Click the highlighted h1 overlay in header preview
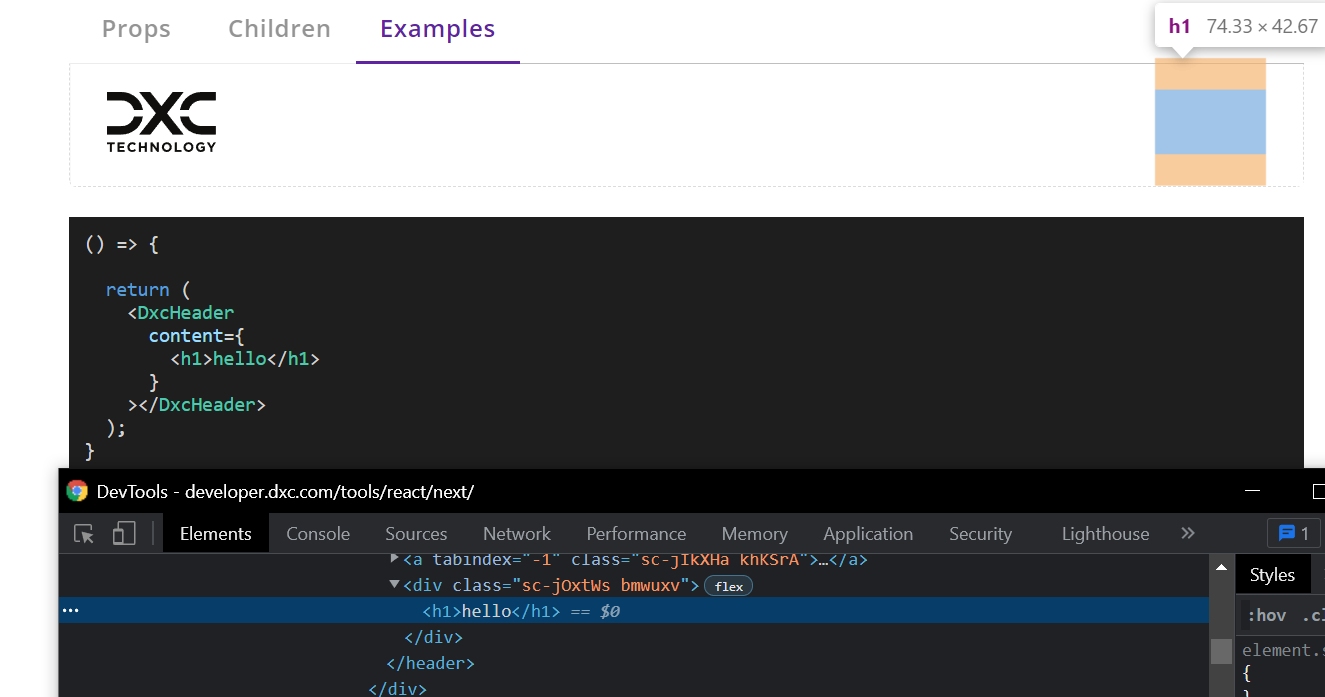 pyautogui.click(x=1210, y=122)
